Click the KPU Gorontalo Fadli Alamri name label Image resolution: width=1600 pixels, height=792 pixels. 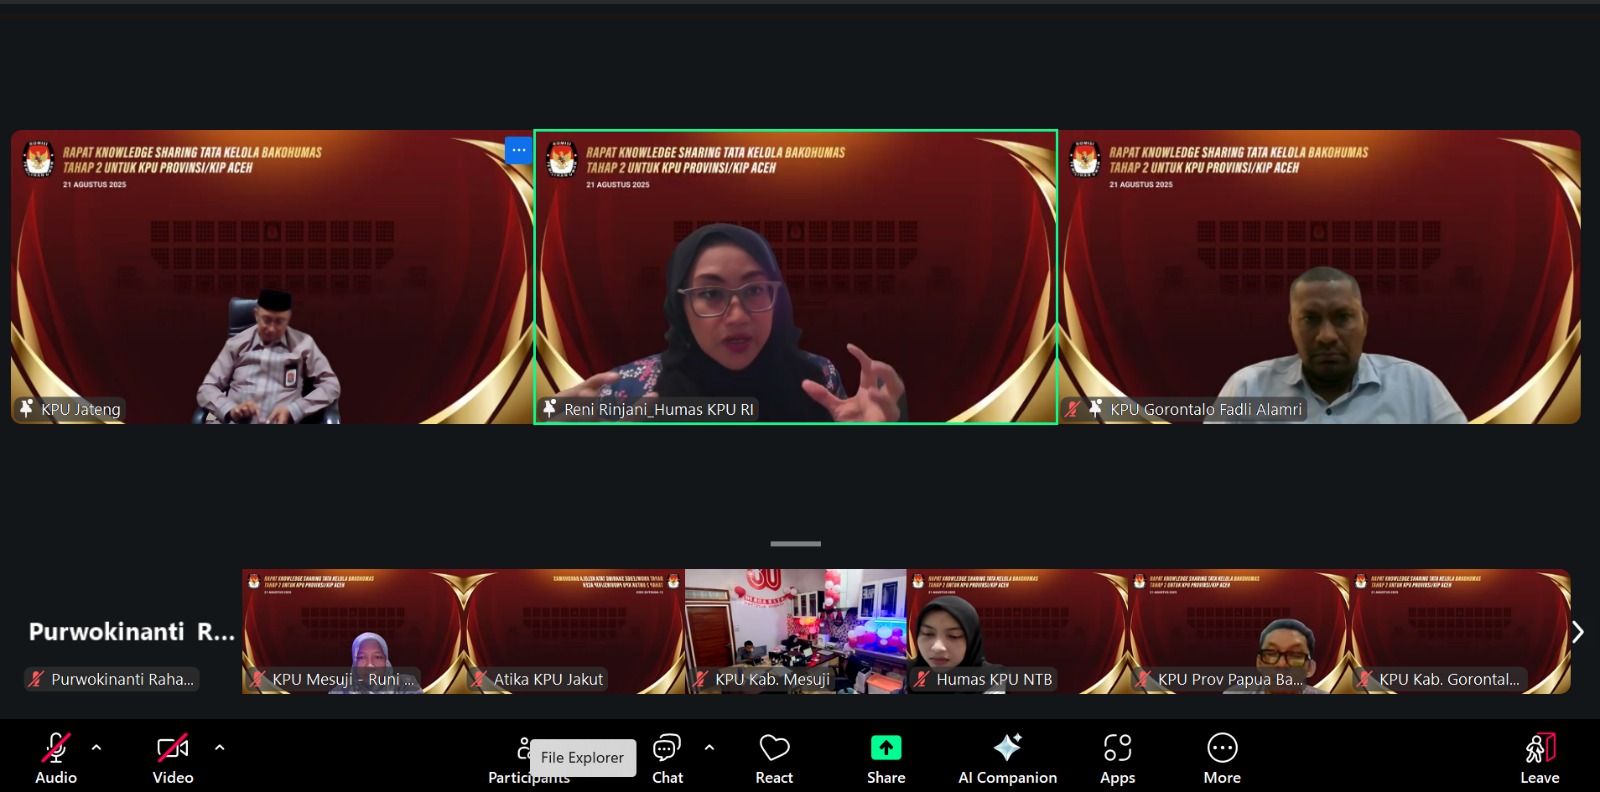point(1205,409)
